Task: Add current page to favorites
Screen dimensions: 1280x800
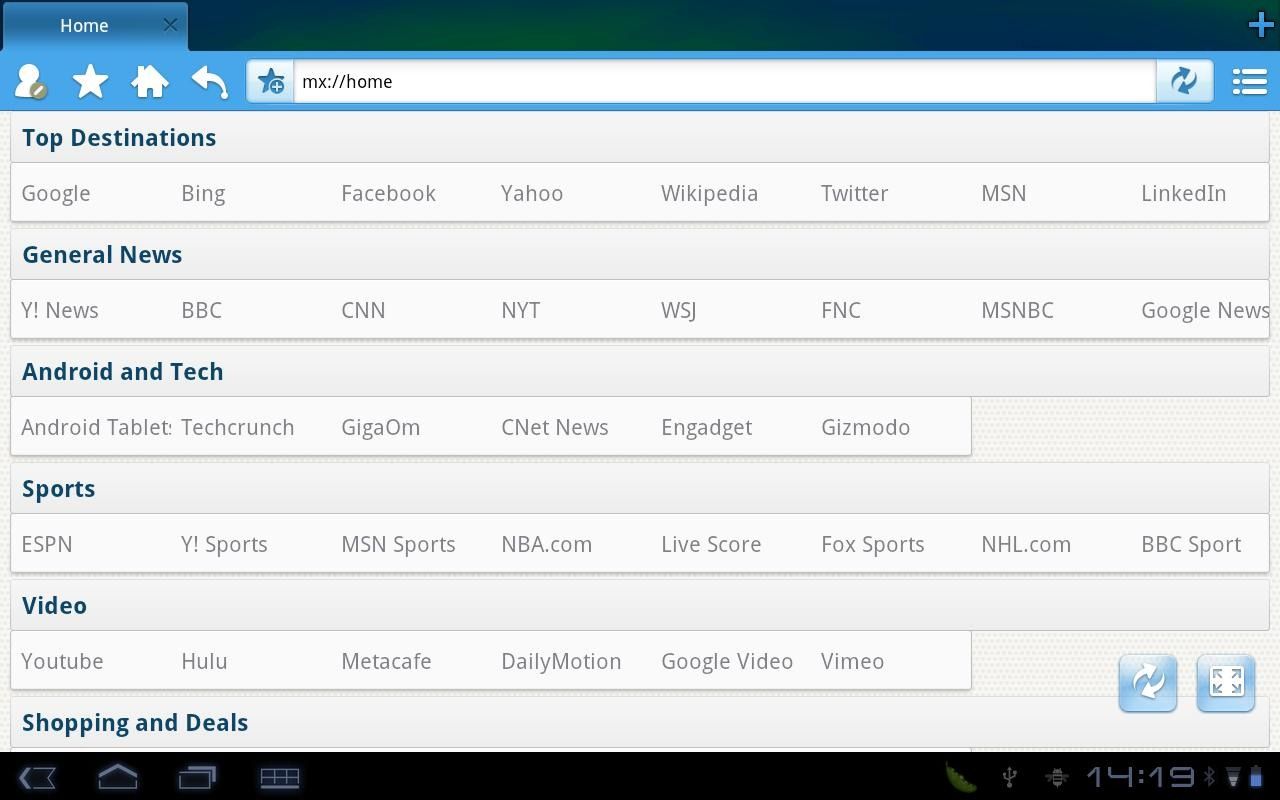Action: click(x=270, y=81)
